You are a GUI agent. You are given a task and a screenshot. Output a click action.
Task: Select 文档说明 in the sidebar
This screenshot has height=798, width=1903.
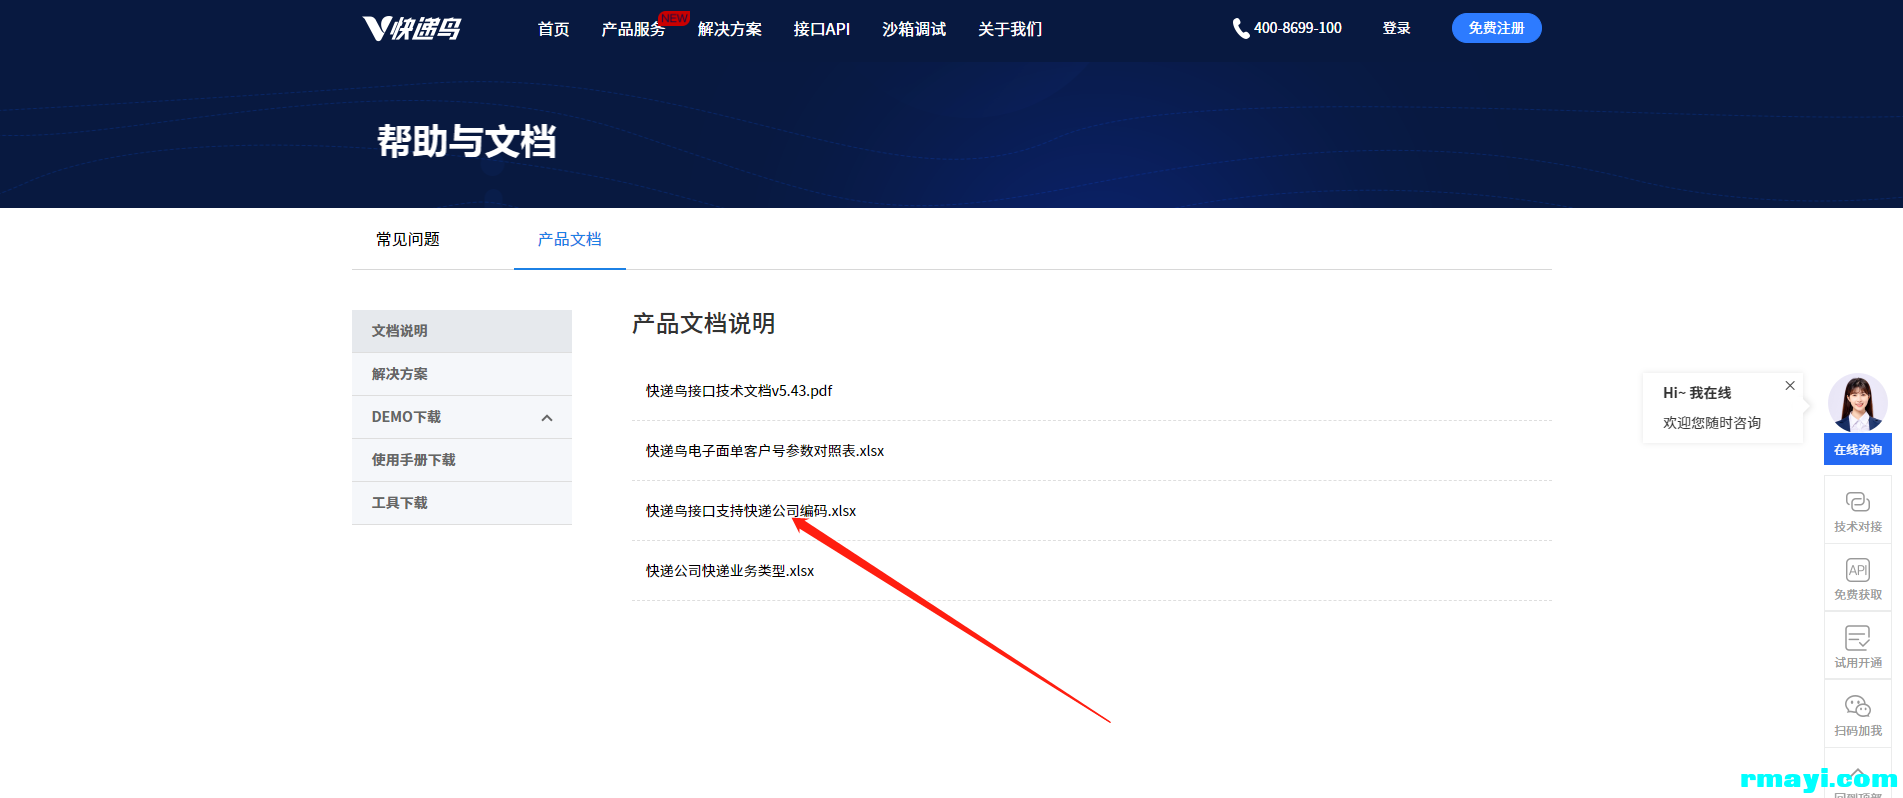(x=461, y=331)
